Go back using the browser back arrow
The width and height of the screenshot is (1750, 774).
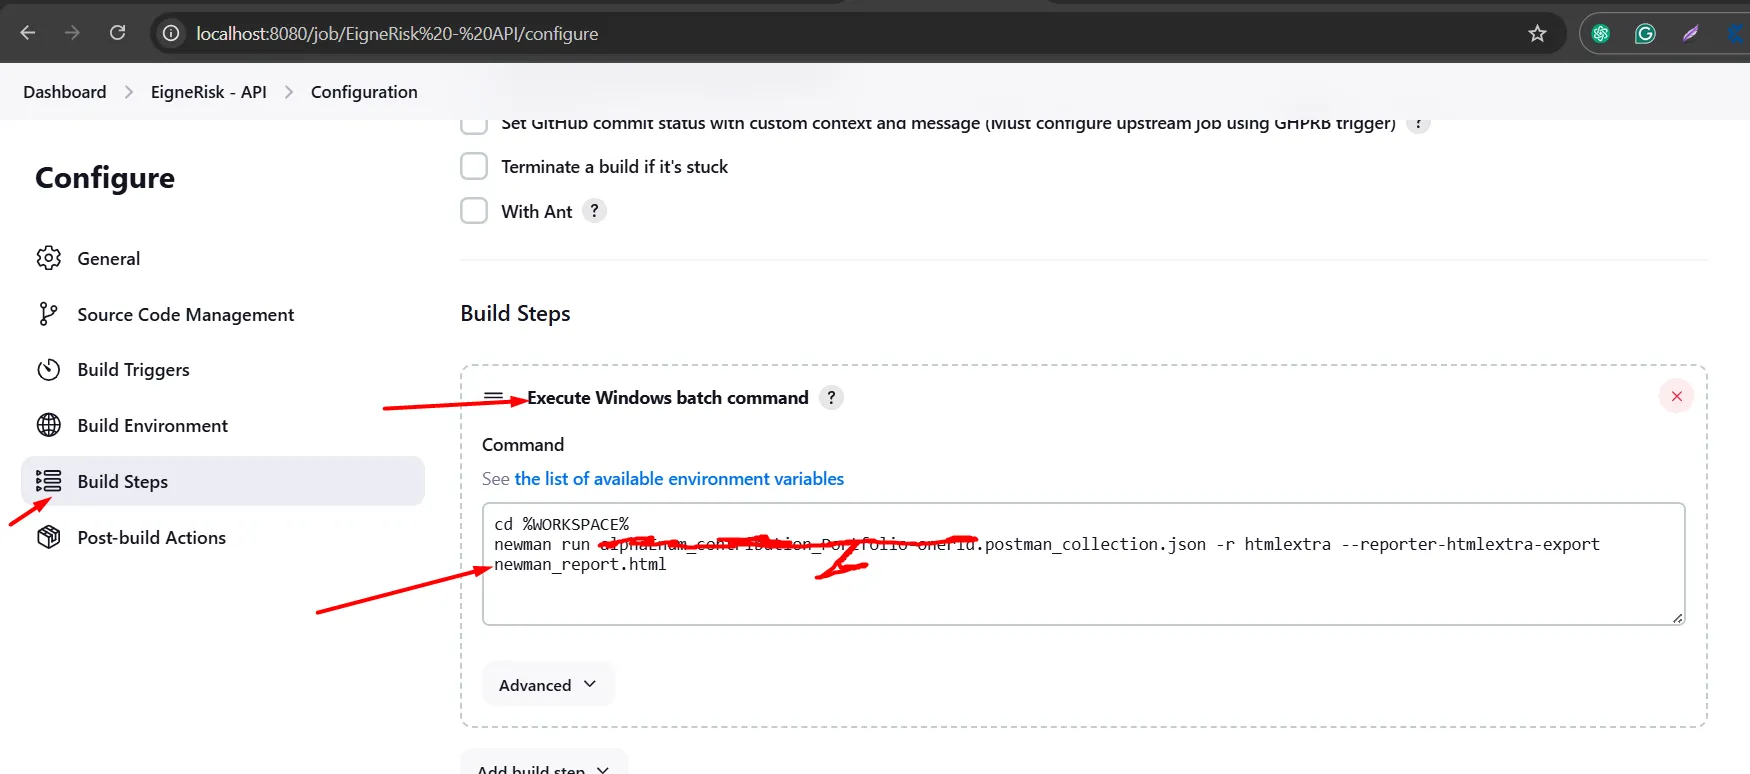coord(28,33)
